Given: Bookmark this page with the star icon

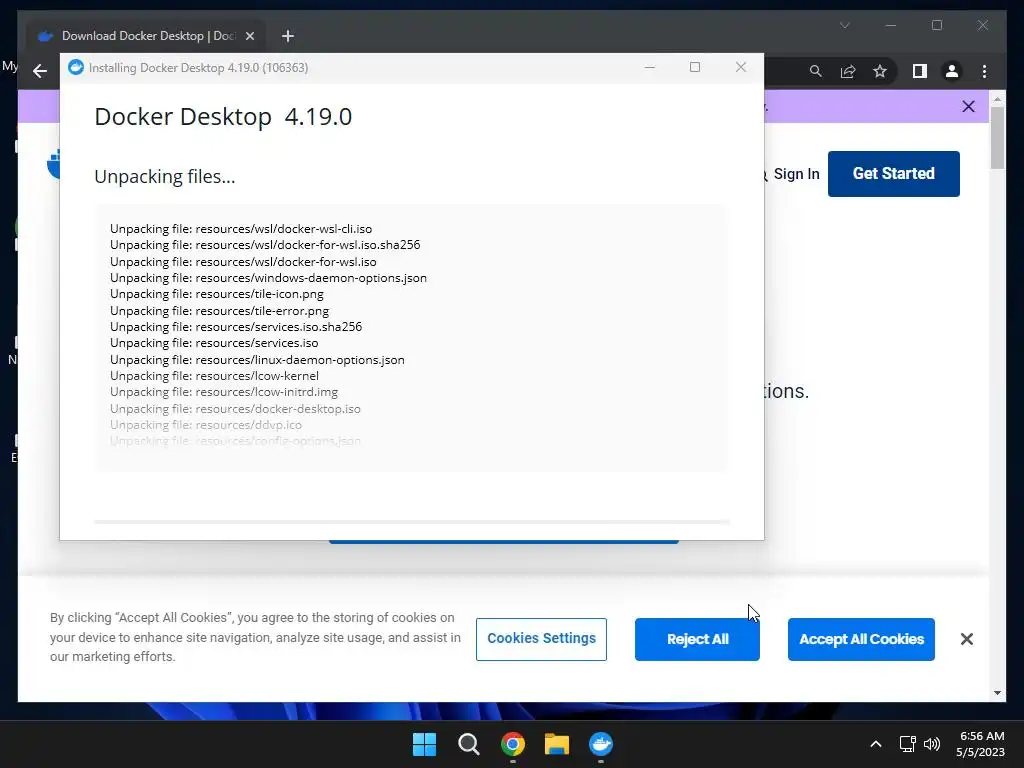Looking at the screenshot, I should pyautogui.click(x=880, y=71).
